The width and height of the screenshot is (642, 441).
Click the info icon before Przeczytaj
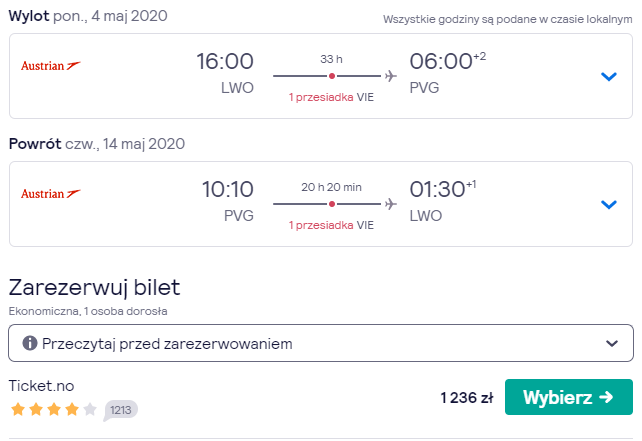(29, 343)
